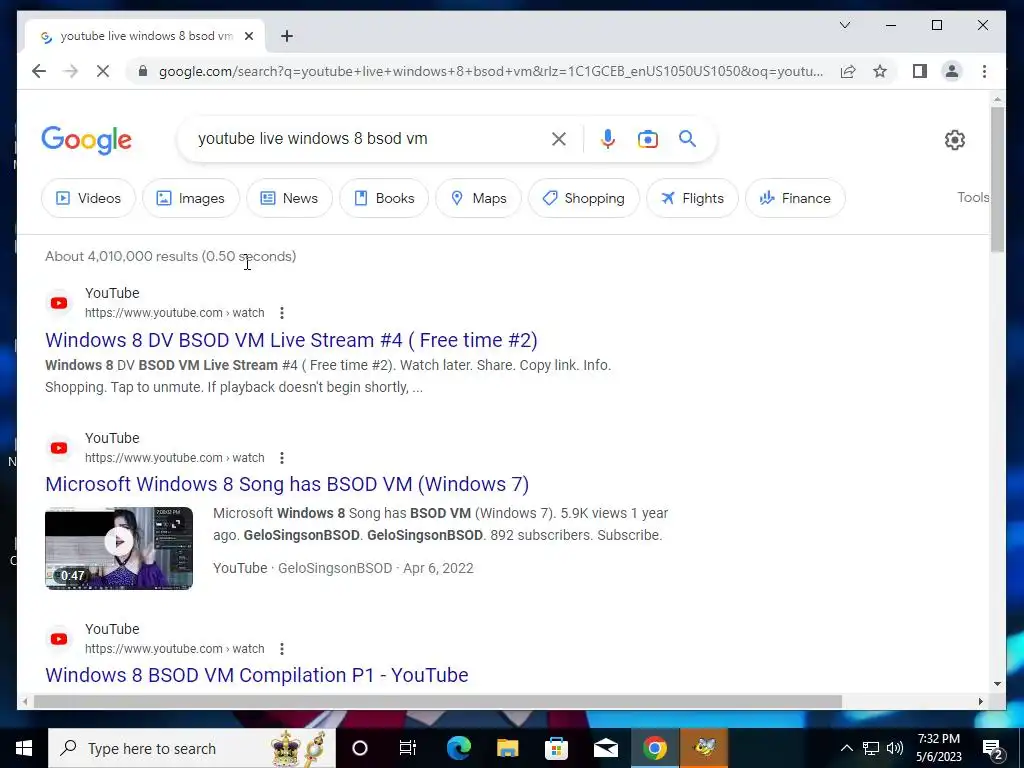Screen dimensions: 1024x768
Task: Clear the Google search query
Action: [558, 138]
